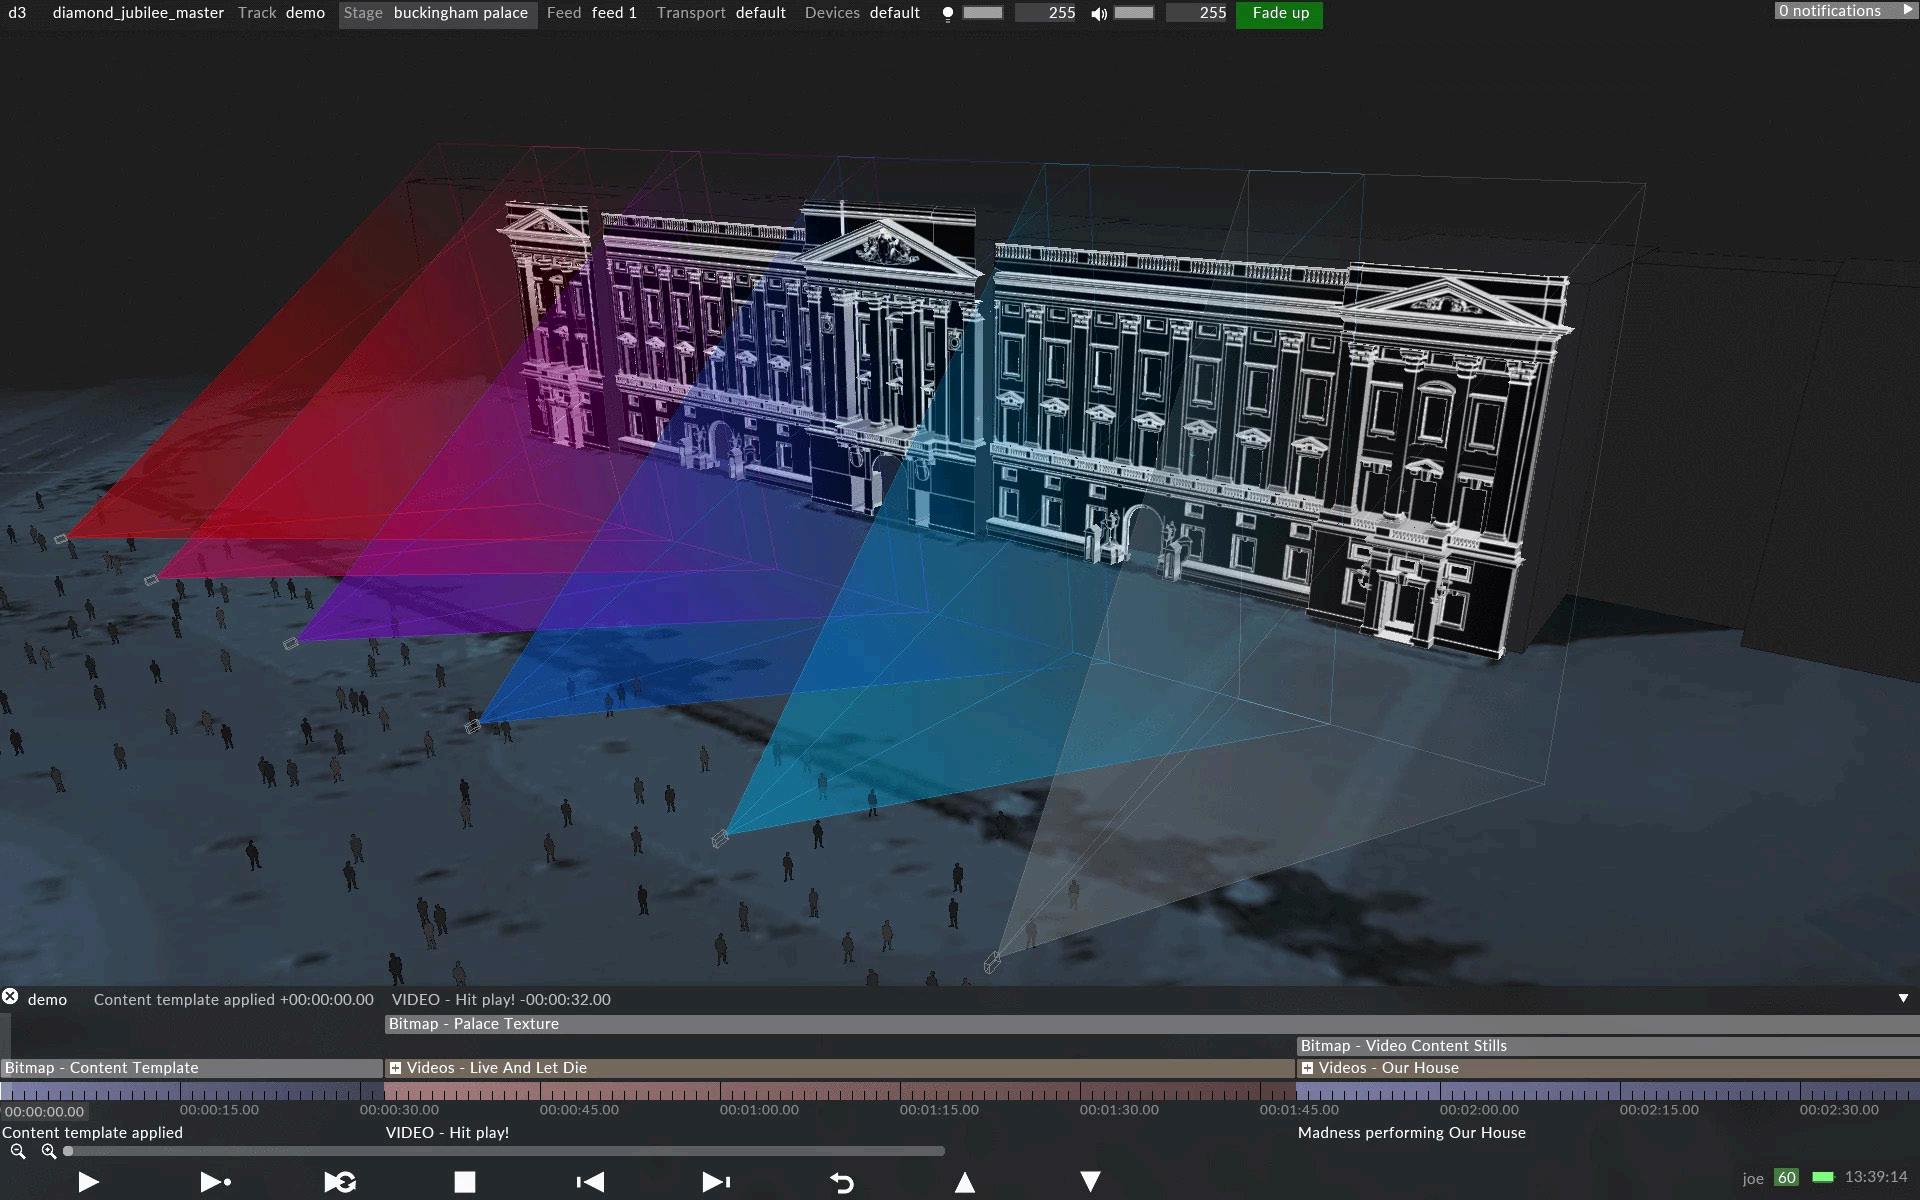Viewport: 1920px width, 1200px height.
Task: Click the Fade up button
Action: 1279,13
